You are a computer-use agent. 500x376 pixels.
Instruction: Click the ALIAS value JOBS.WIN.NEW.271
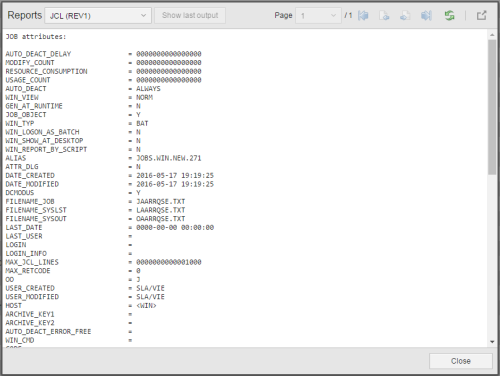point(169,158)
